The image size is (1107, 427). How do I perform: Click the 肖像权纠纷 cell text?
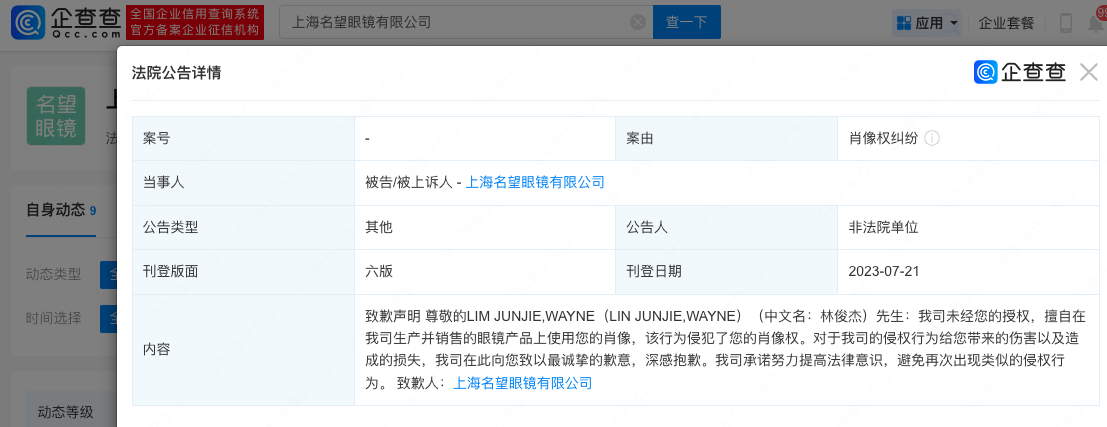[x=883, y=138]
